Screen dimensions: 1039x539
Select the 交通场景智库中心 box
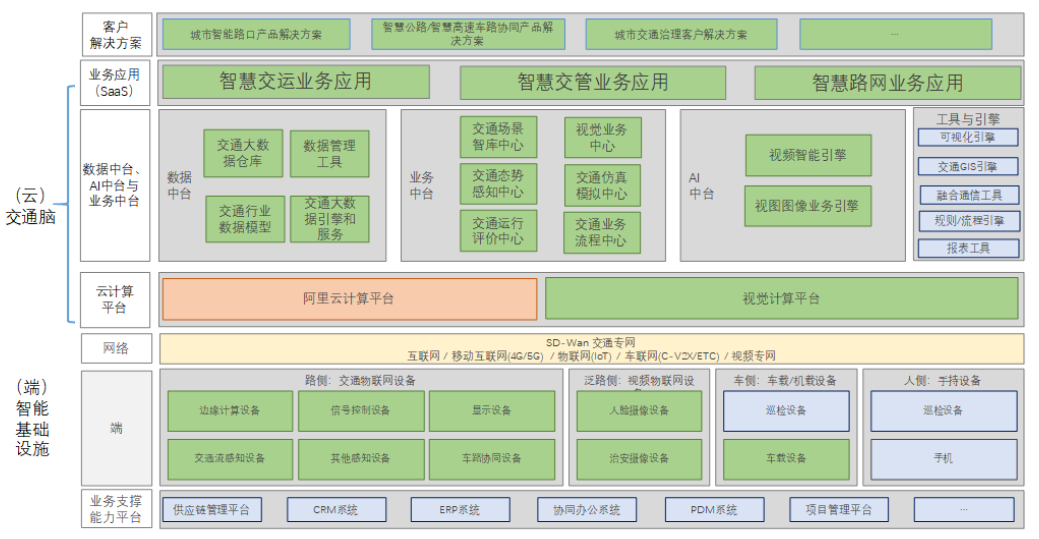pyautogui.click(x=498, y=137)
